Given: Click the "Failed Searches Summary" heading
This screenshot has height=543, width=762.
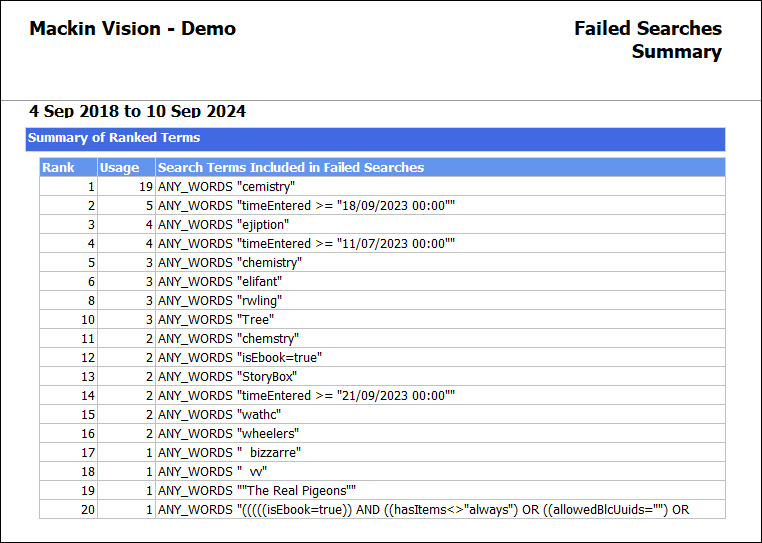Looking at the screenshot, I should (x=648, y=40).
